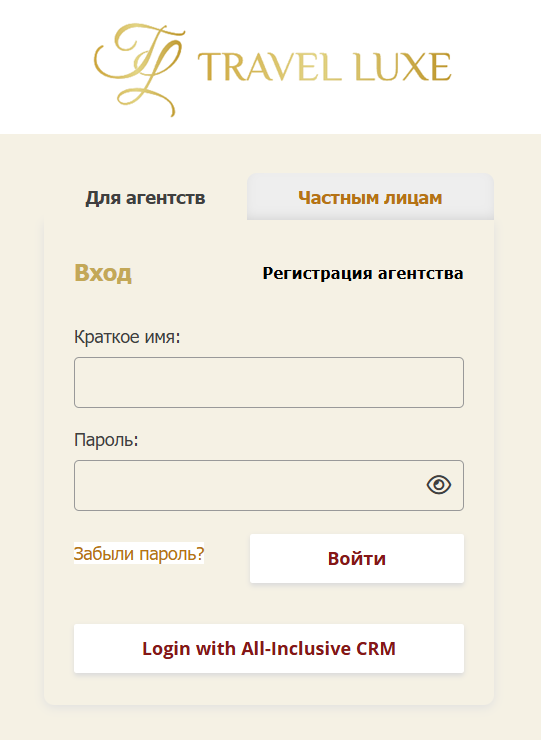Submit login with the Войти button
The height and width of the screenshot is (740, 541).
357,558
